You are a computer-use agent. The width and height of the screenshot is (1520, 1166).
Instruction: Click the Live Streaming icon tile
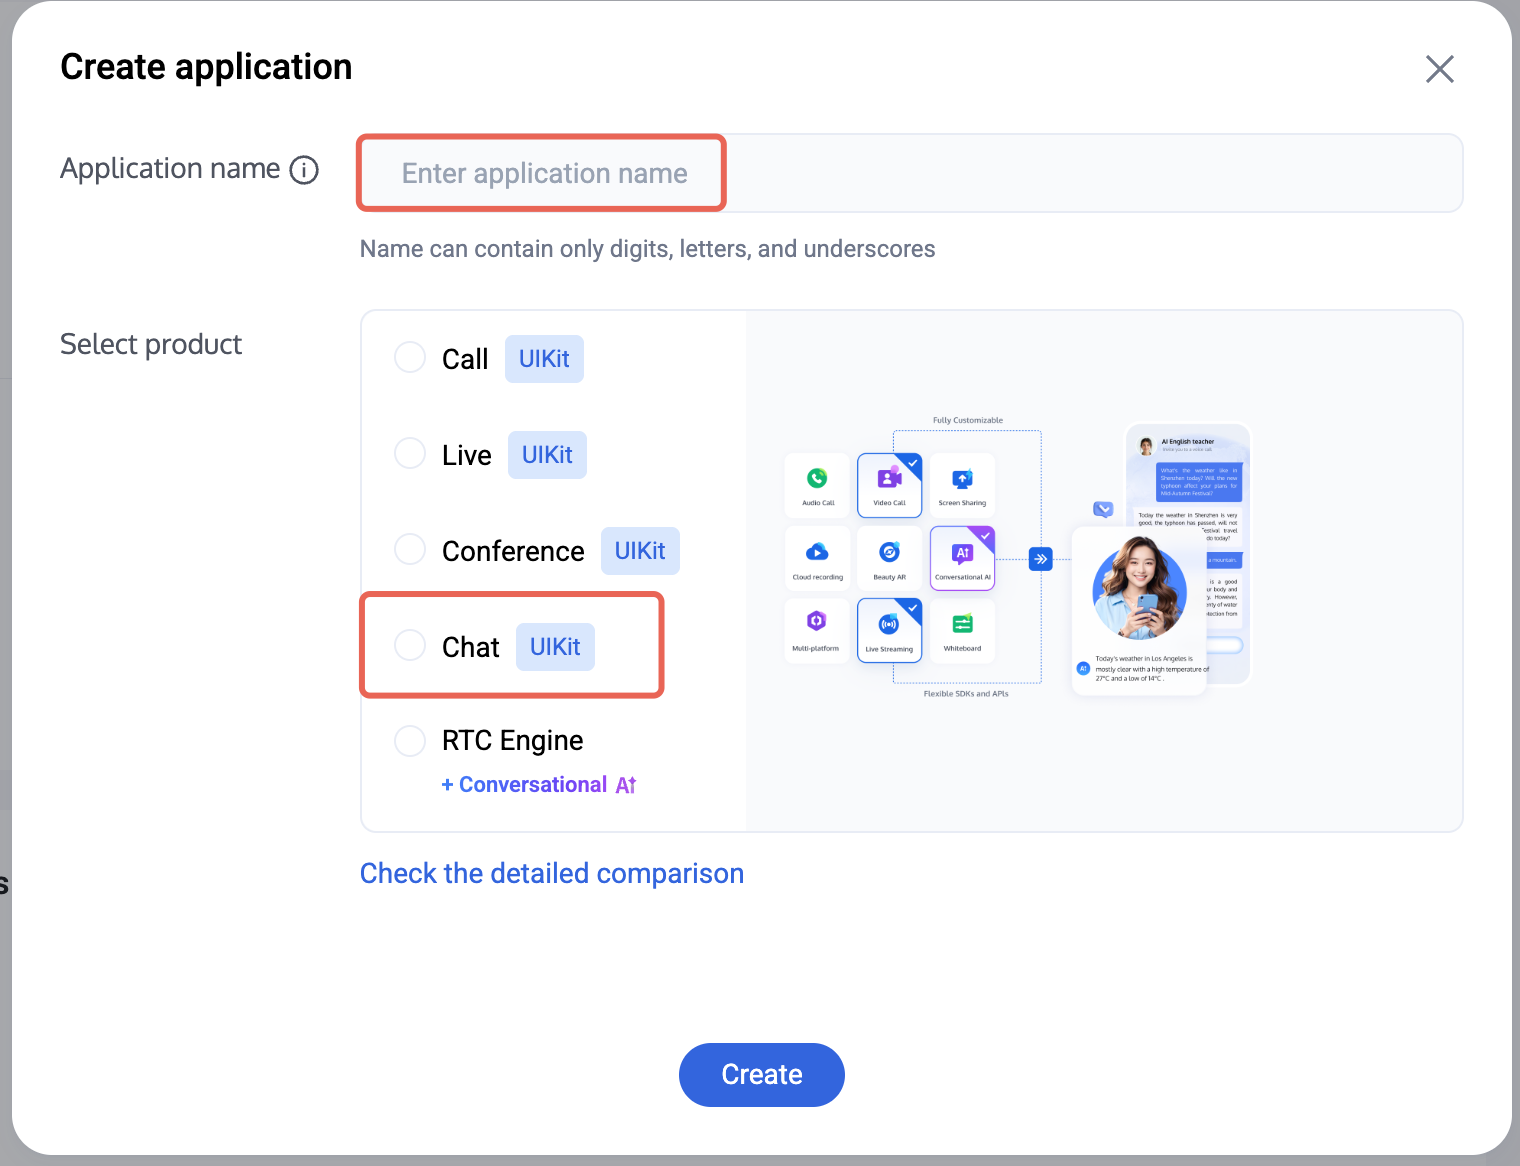[889, 630]
